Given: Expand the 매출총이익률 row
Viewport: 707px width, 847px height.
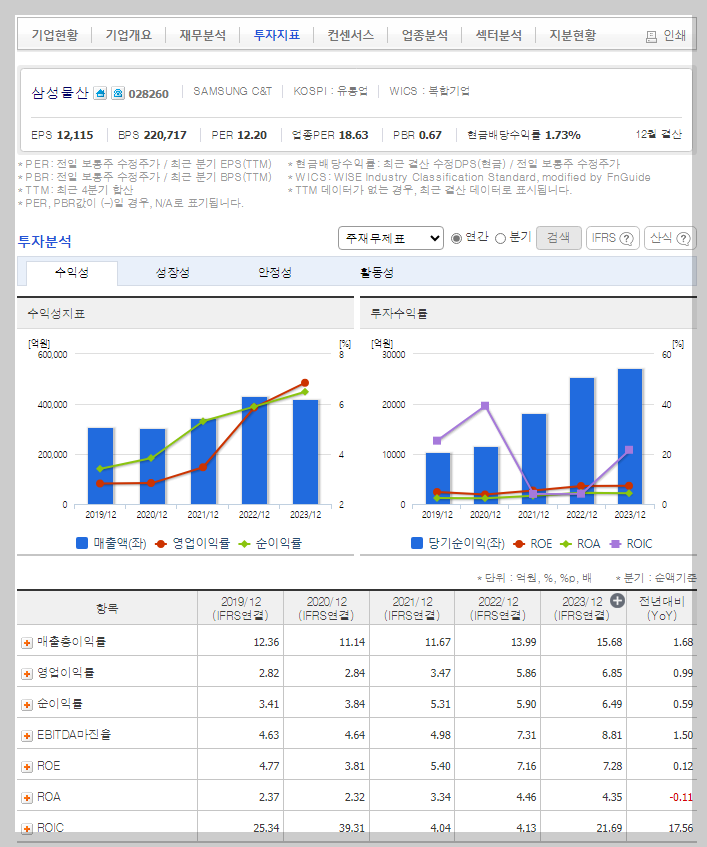Looking at the screenshot, I should [26, 643].
